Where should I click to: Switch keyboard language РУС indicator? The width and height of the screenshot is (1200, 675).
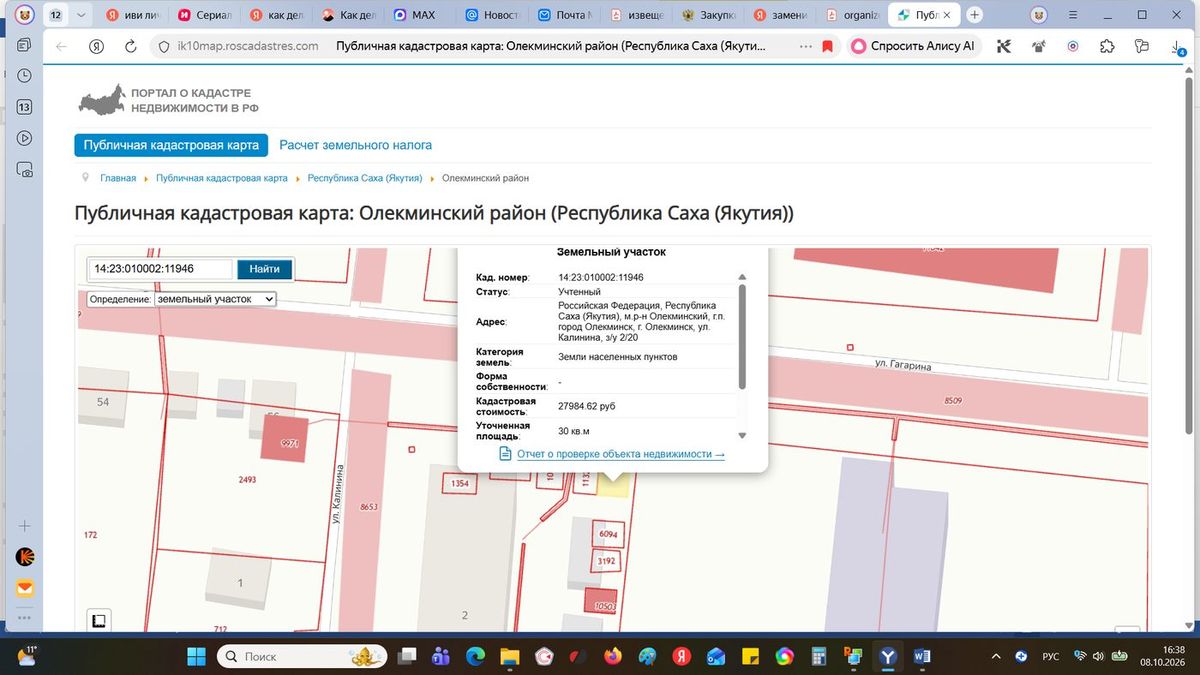click(x=1051, y=656)
